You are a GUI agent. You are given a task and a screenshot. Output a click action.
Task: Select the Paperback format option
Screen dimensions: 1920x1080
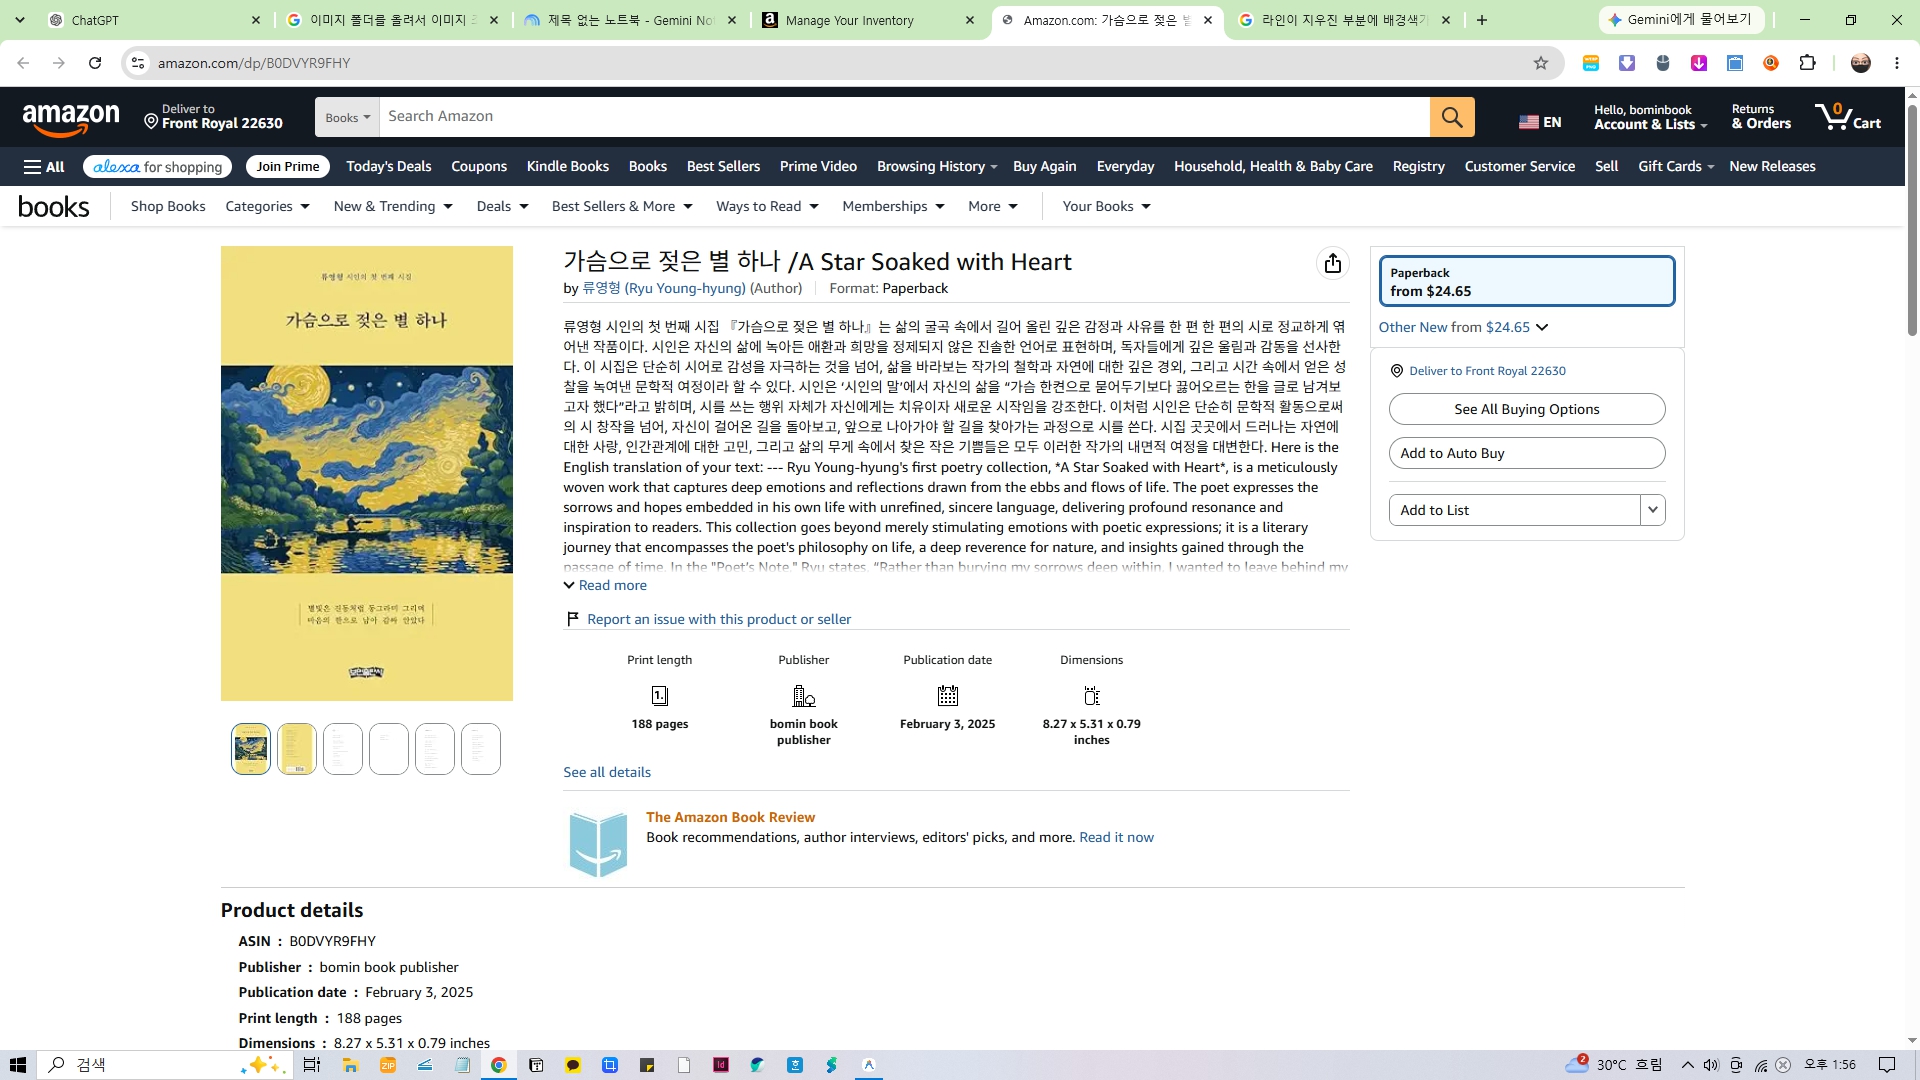(1527, 281)
